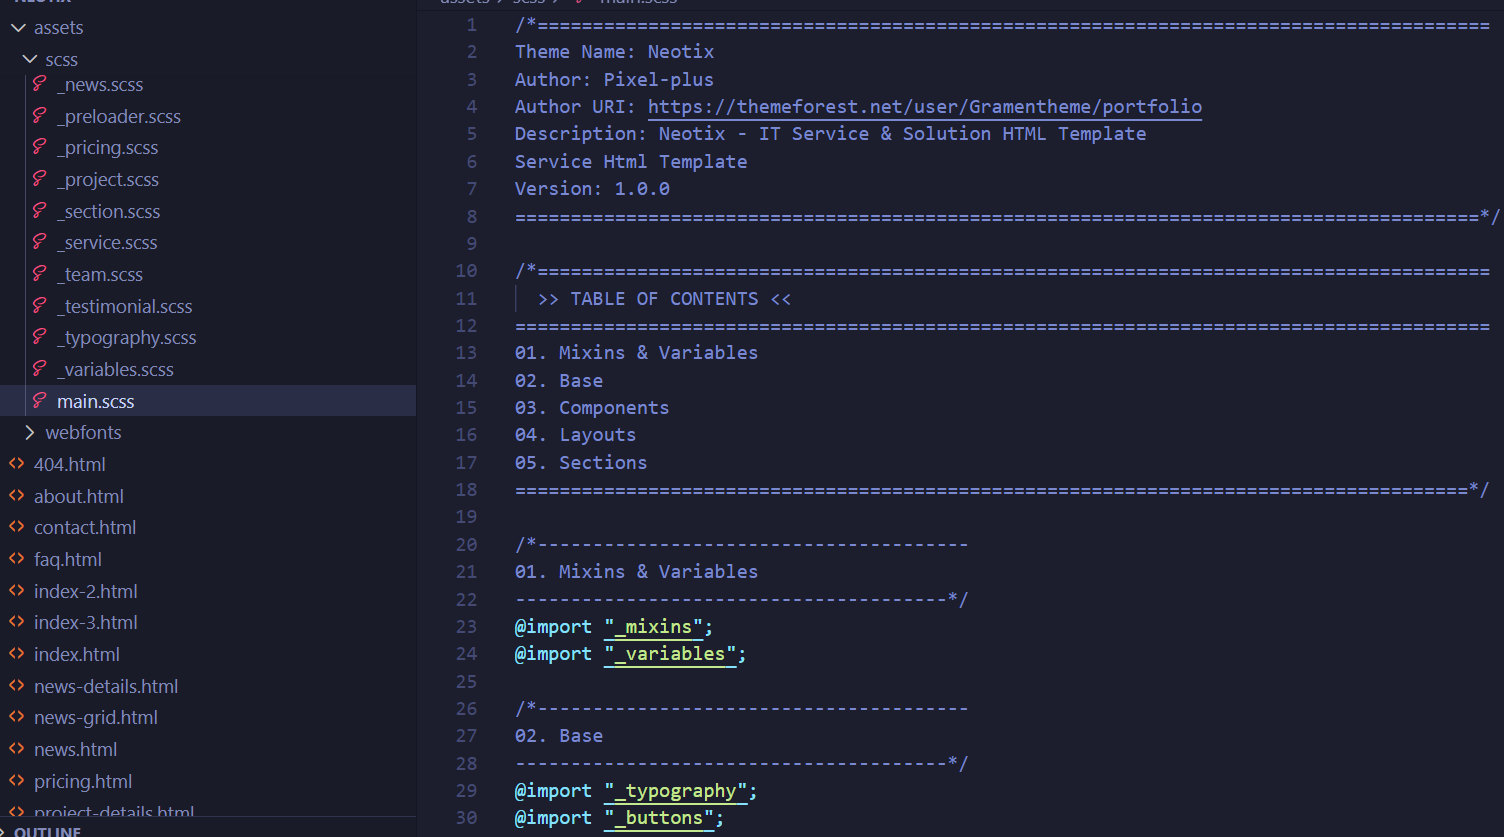
Task: Open about.html file
Action: (x=79, y=497)
